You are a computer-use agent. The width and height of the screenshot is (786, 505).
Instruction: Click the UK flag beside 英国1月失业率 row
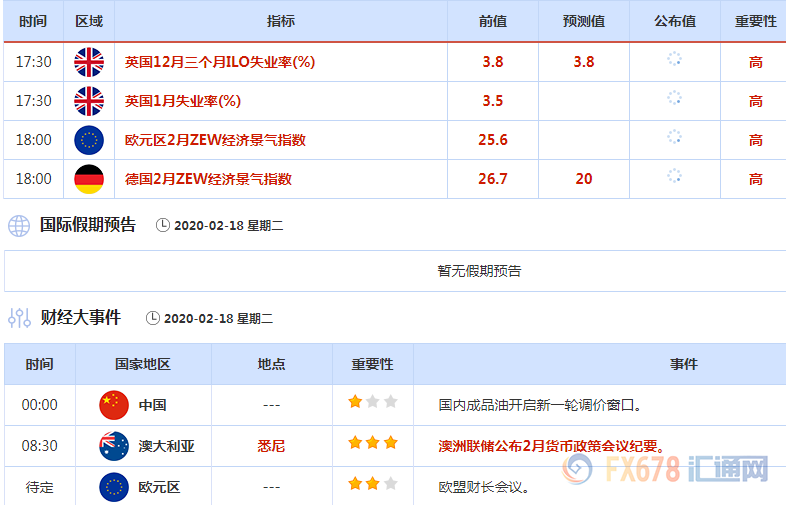(x=89, y=101)
